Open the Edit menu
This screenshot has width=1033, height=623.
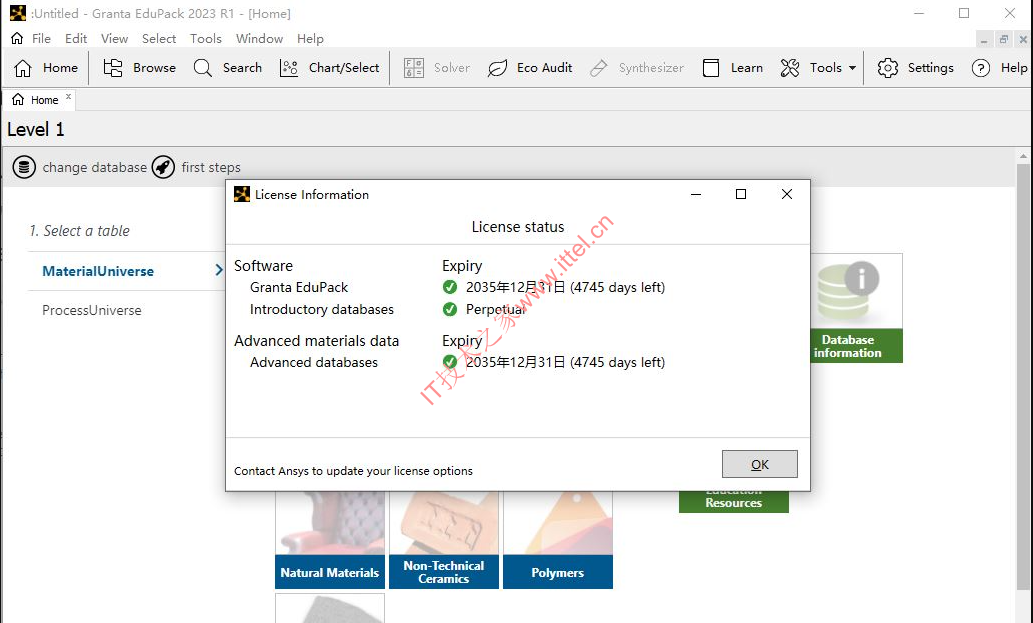pyautogui.click(x=76, y=38)
